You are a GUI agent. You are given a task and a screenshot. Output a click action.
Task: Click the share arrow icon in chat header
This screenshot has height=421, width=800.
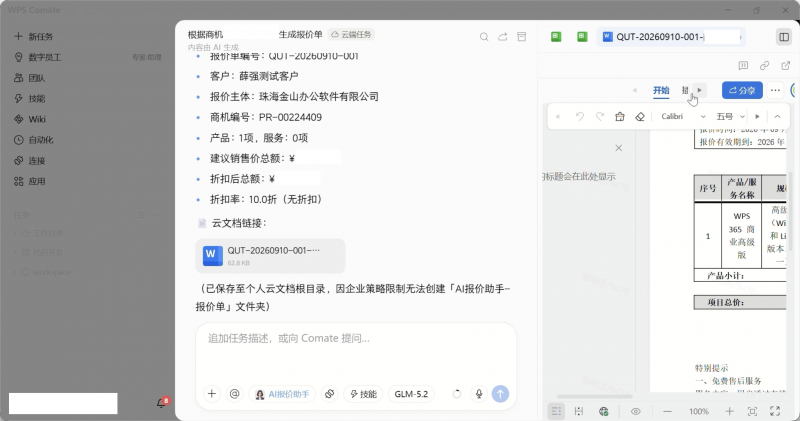[x=503, y=37]
